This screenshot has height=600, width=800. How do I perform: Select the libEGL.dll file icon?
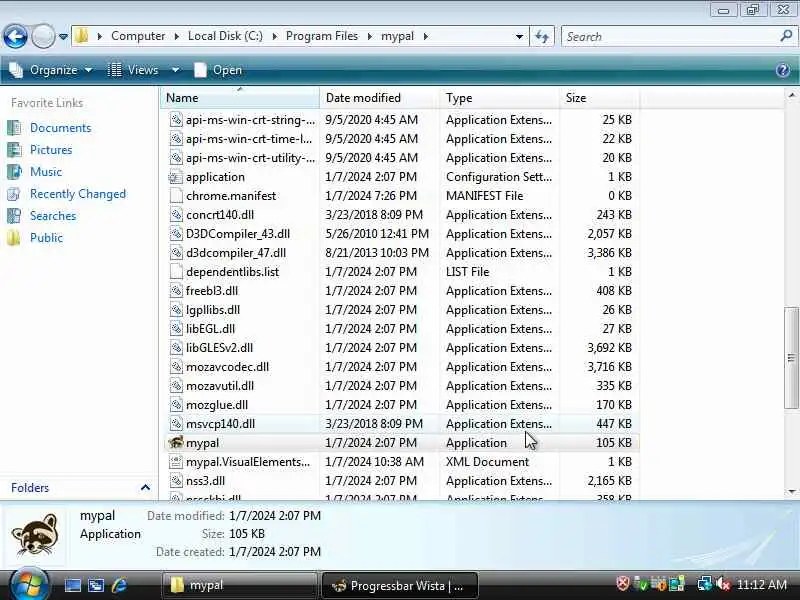point(176,329)
